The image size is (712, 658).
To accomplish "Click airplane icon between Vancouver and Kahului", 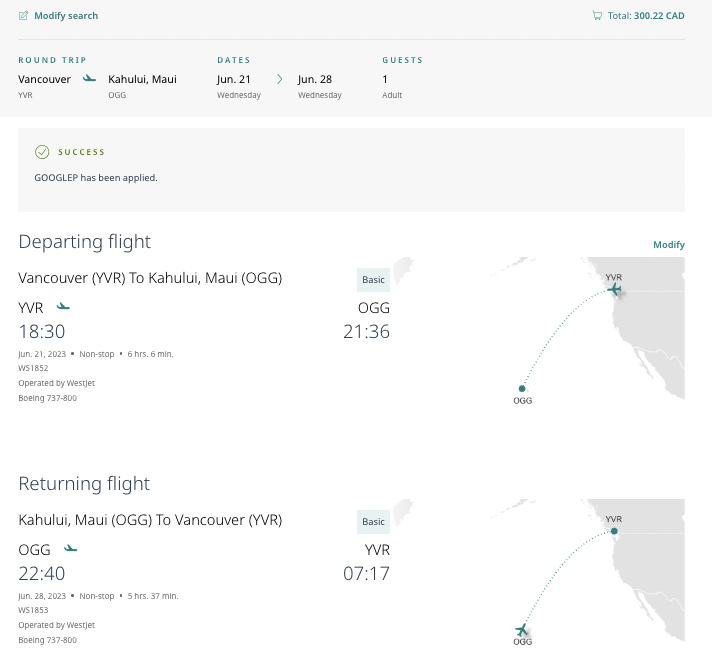I will (x=90, y=78).
